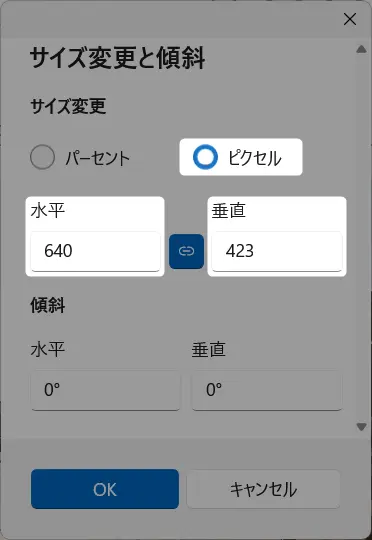Click the 垂直 label in skew section
The height and width of the screenshot is (540, 372).
point(209,350)
